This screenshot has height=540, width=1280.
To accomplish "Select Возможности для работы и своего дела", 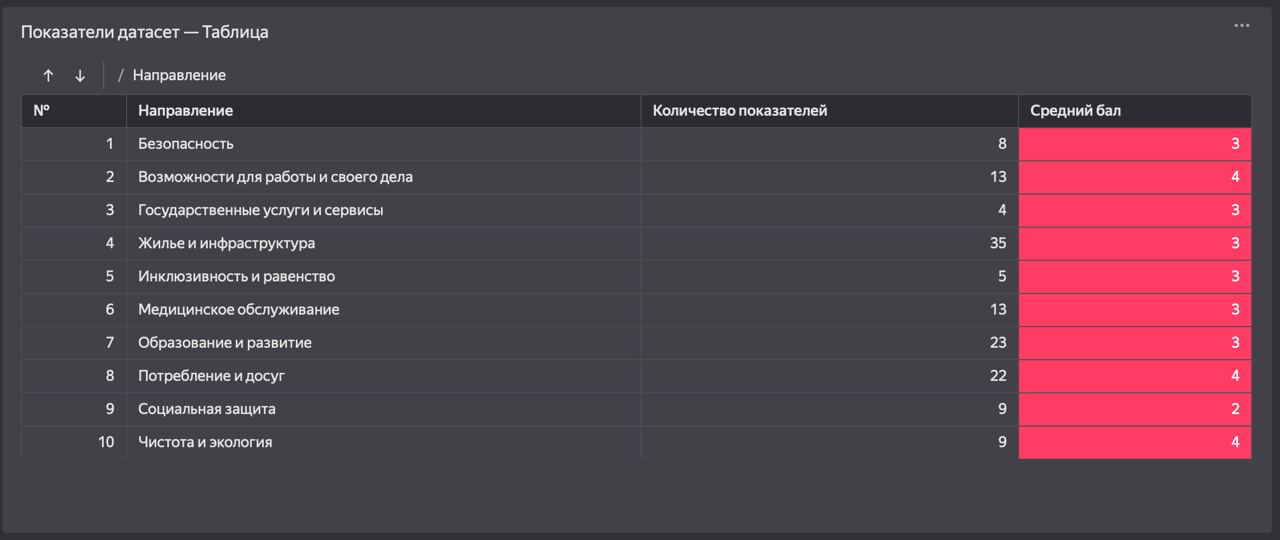I will (x=384, y=177).
